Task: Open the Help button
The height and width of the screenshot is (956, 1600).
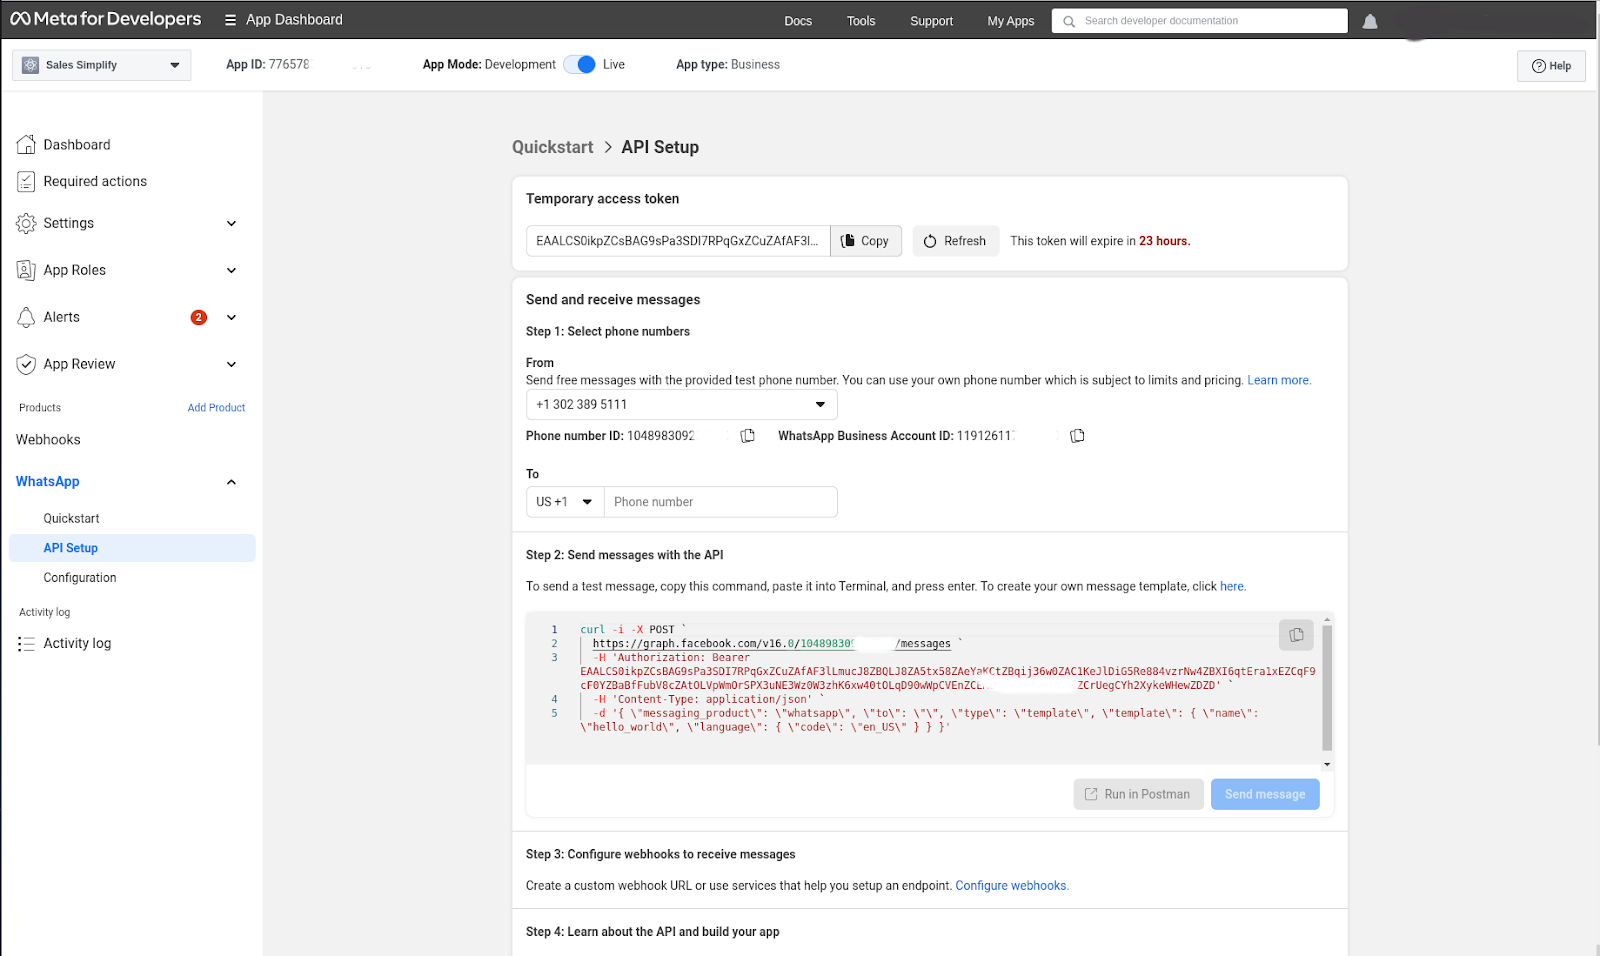Action: [x=1551, y=66]
